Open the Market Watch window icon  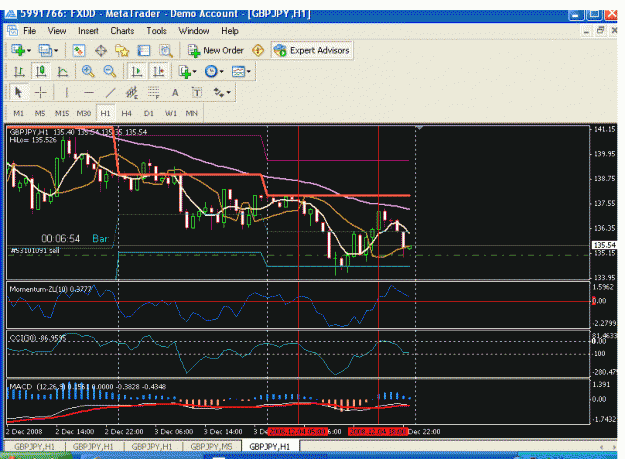click(79, 51)
